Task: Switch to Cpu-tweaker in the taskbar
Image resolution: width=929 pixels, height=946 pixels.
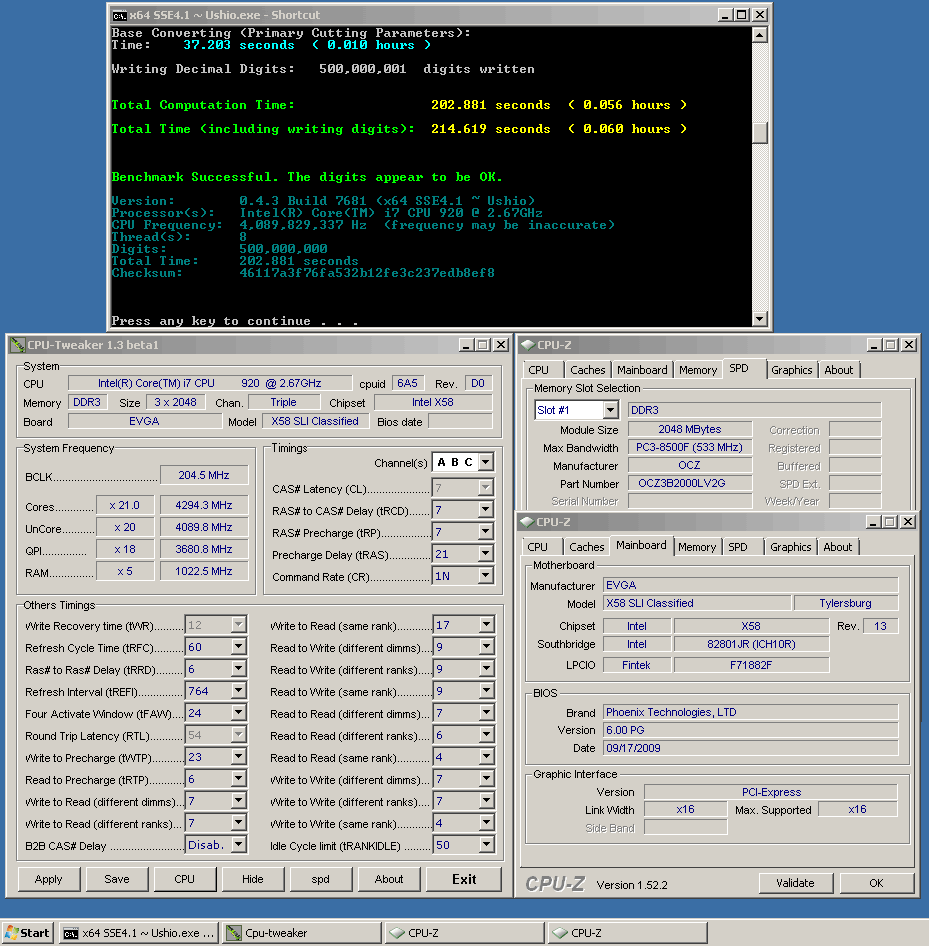Action: tap(301, 933)
